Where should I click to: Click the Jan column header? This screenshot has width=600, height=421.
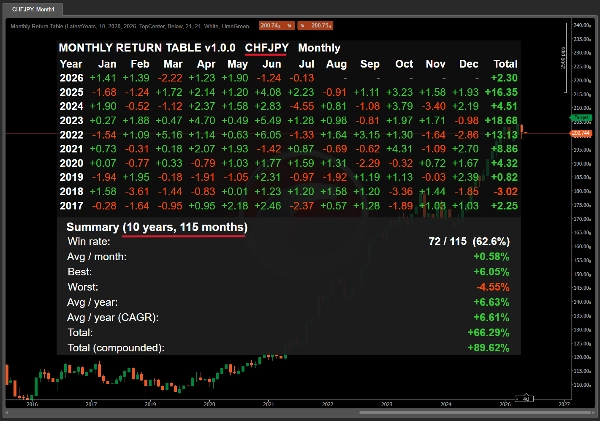(107, 64)
